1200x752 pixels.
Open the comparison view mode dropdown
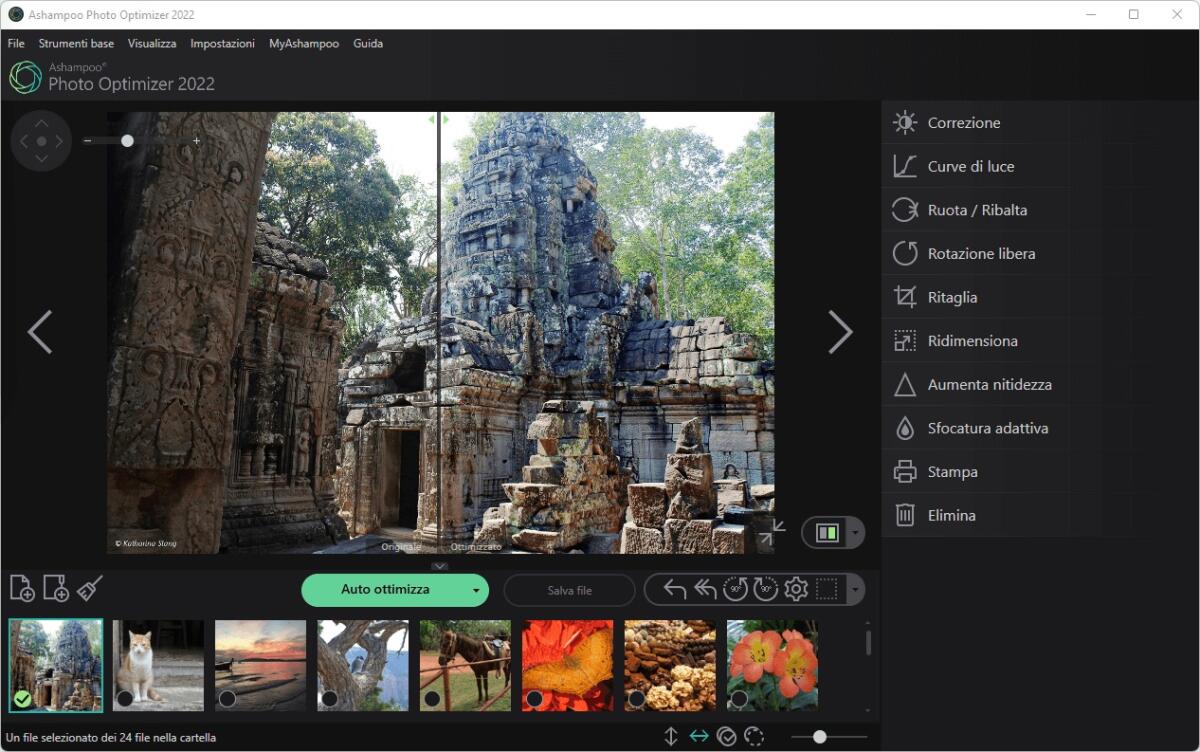pos(853,533)
